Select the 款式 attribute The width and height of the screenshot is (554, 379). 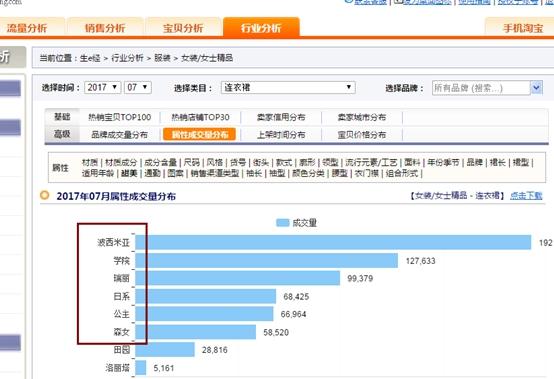point(284,162)
